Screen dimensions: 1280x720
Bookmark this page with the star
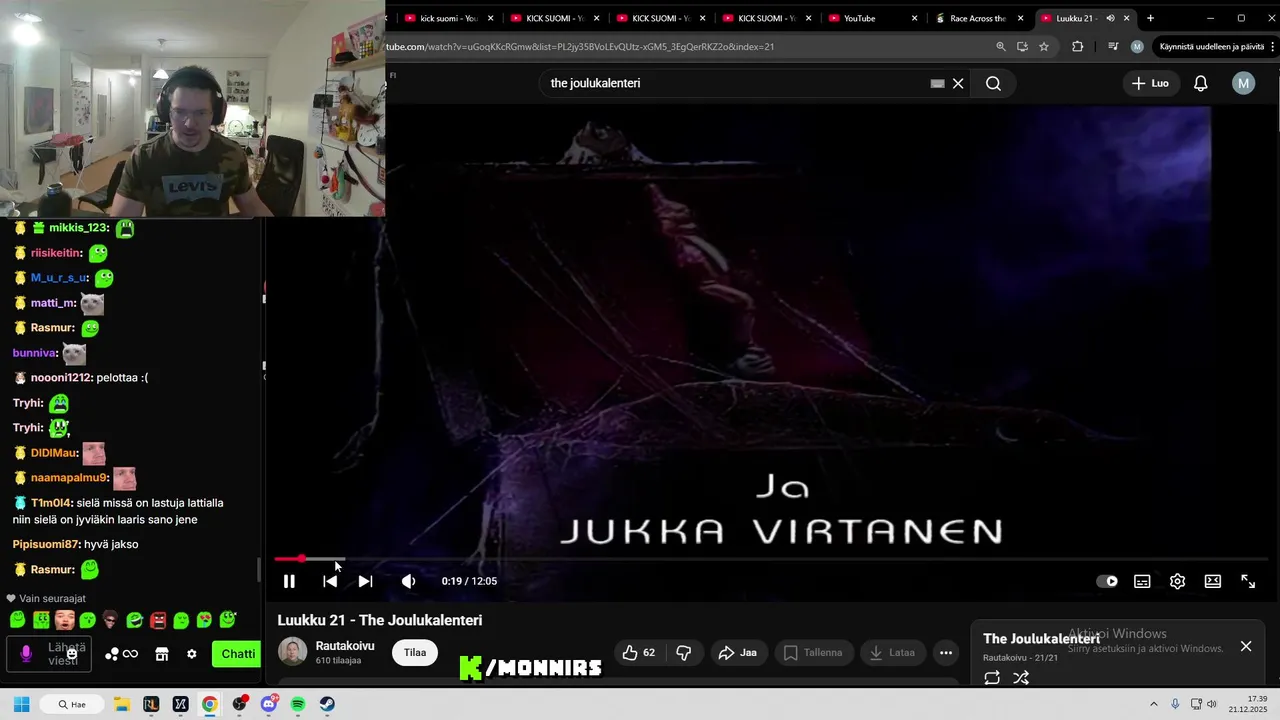click(1044, 46)
